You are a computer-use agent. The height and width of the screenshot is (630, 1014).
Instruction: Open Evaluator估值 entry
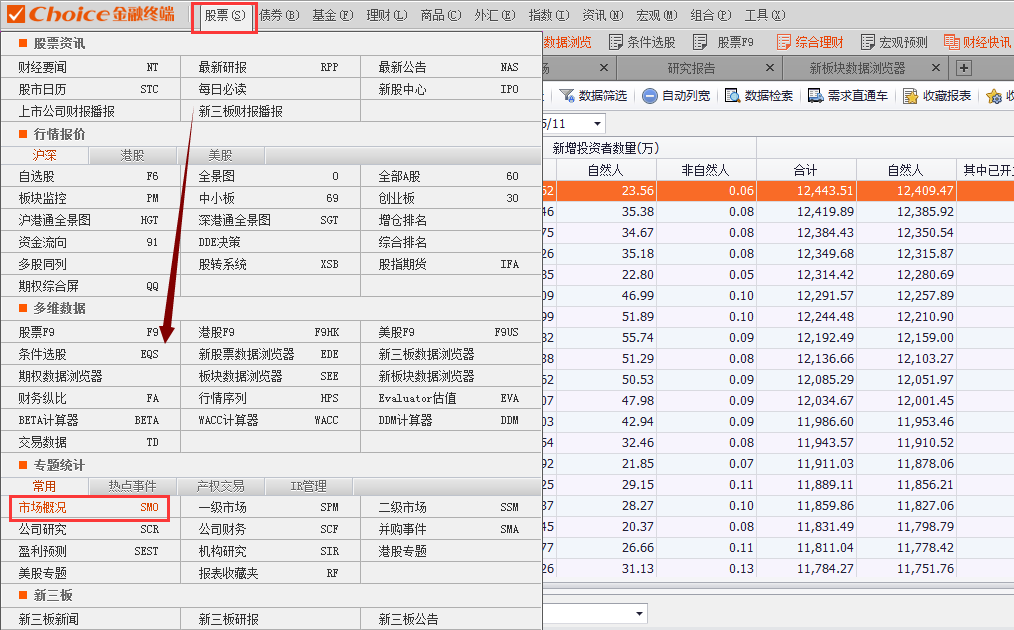tap(451, 398)
